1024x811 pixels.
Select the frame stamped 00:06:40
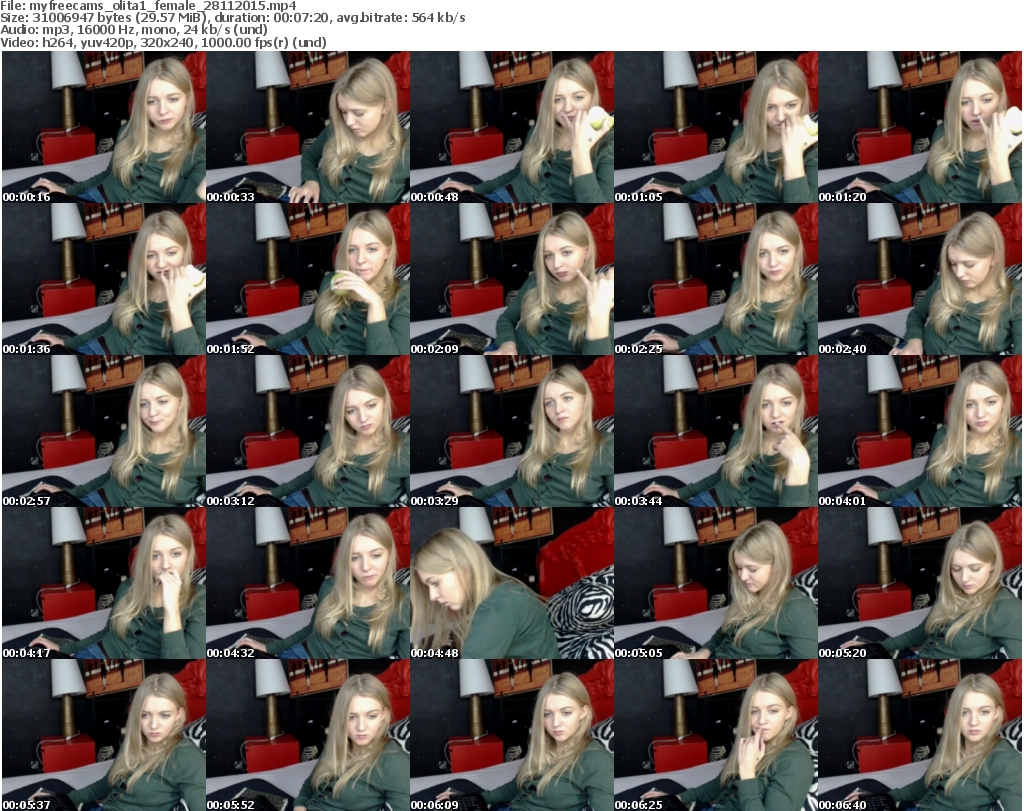pos(920,735)
